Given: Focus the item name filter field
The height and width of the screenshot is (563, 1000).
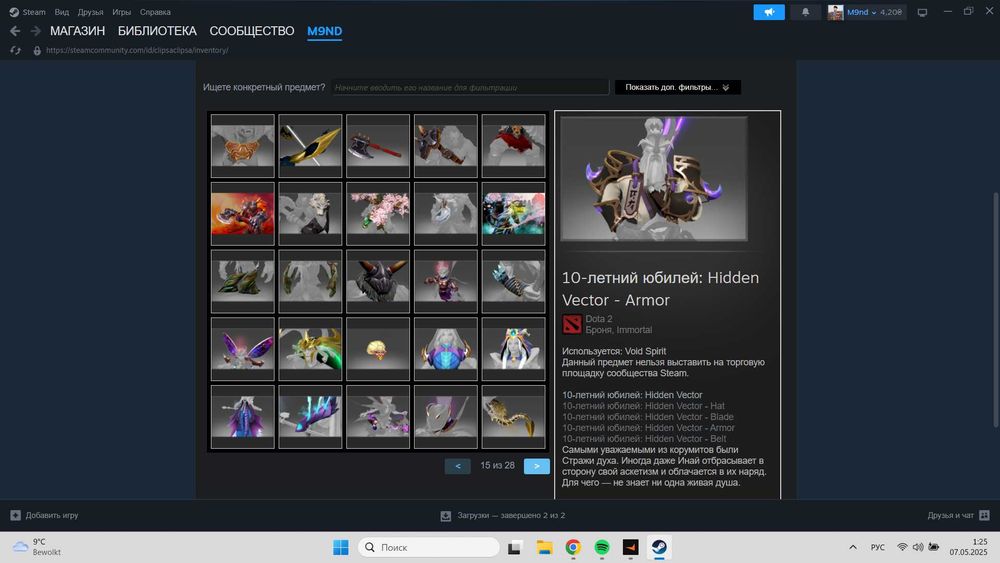Looking at the screenshot, I should (x=470, y=87).
